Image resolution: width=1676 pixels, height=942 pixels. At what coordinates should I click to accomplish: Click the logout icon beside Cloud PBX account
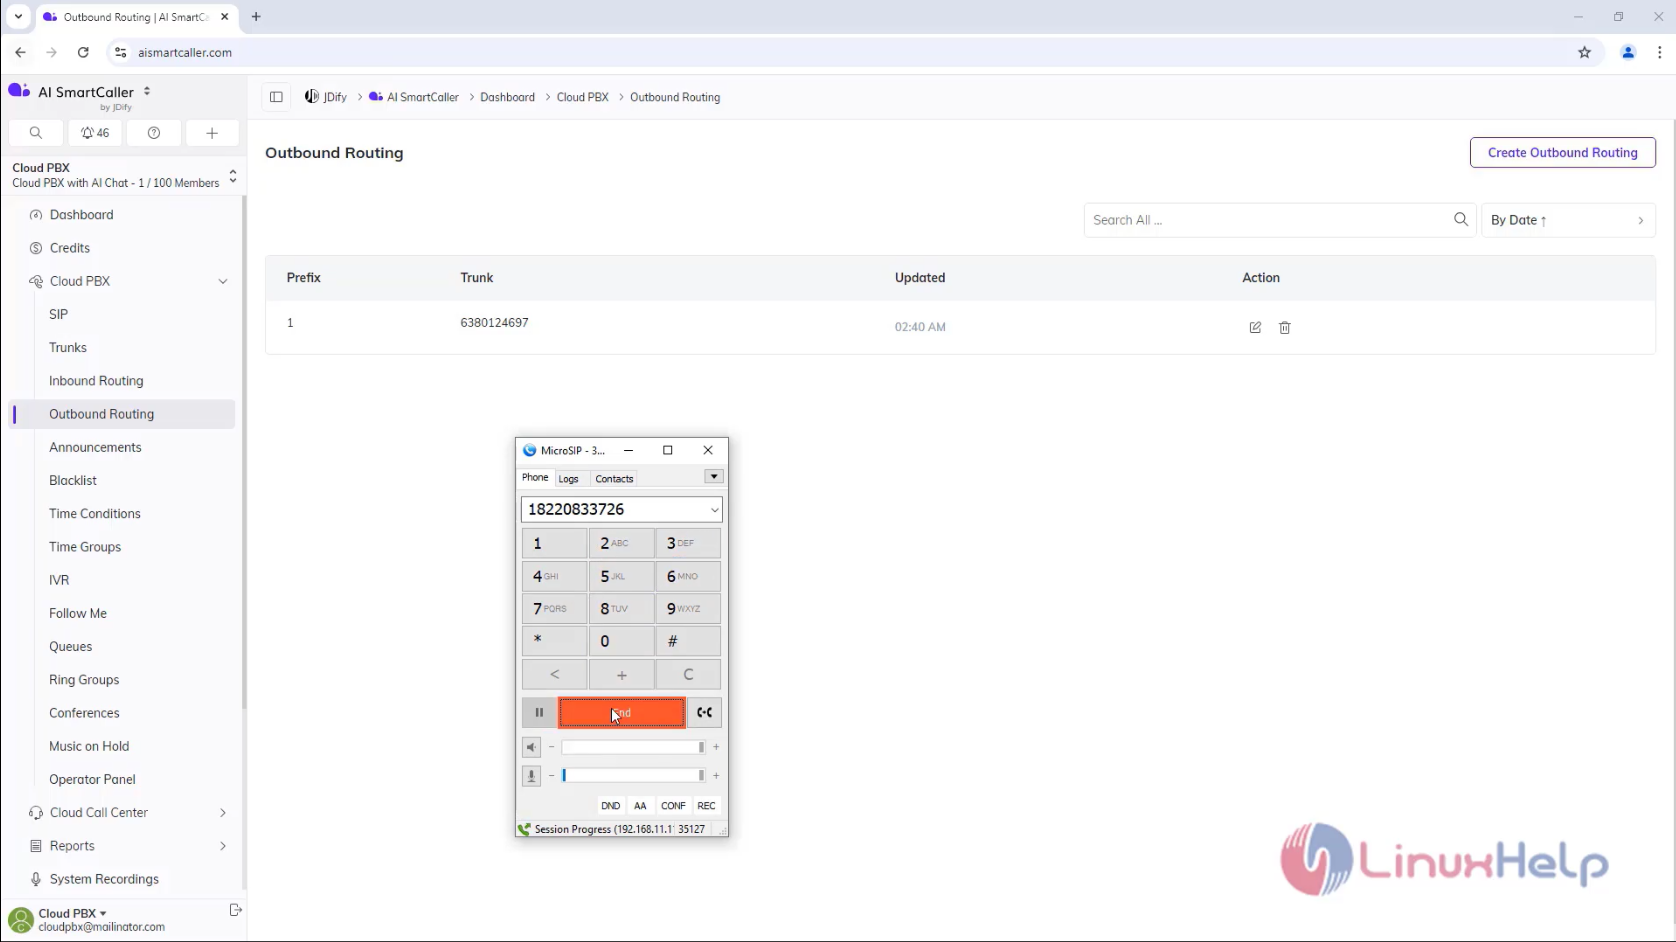236,910
